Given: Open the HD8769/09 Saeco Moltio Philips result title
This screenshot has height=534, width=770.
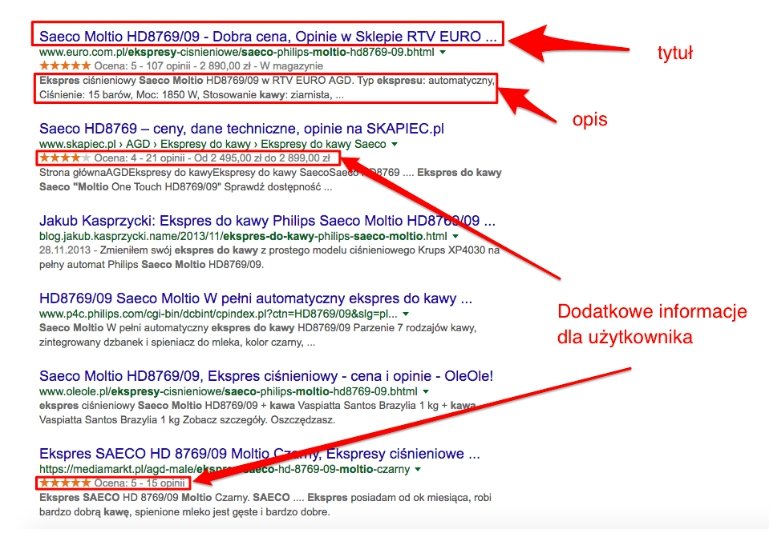Looking at the screenshot, I should [256, 298].
